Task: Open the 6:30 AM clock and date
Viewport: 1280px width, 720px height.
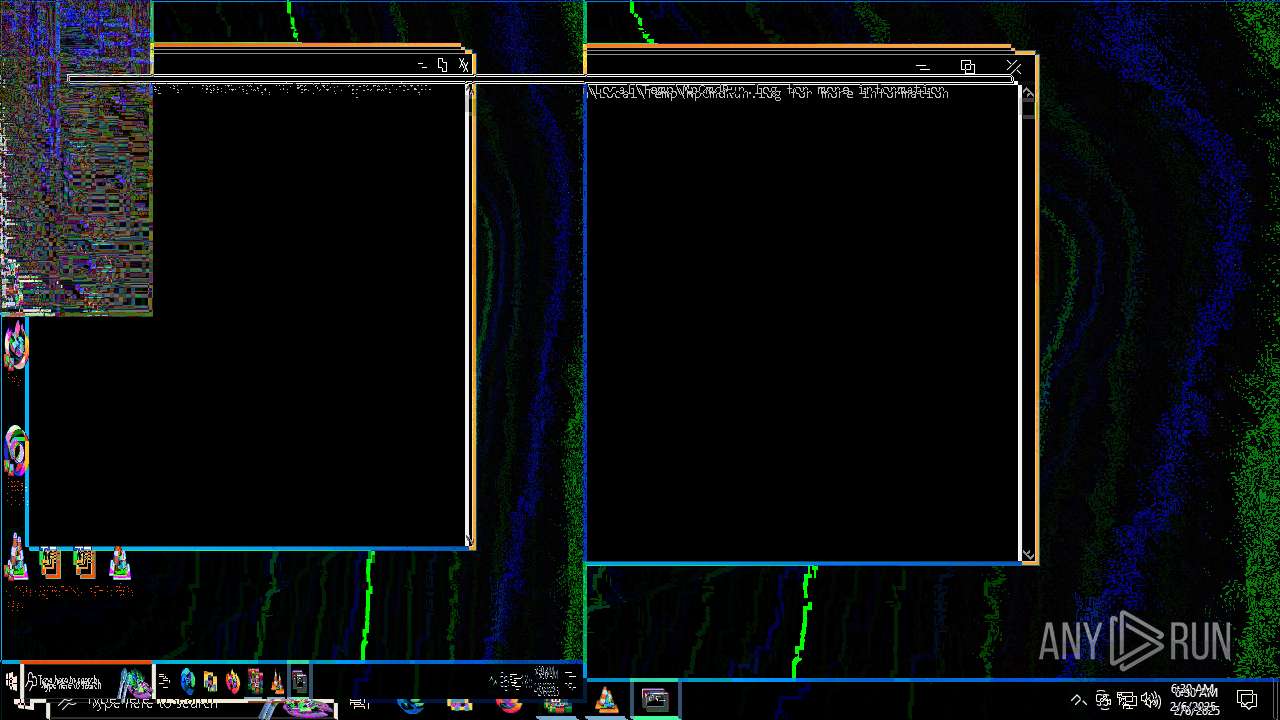Action: point(1194,700)
